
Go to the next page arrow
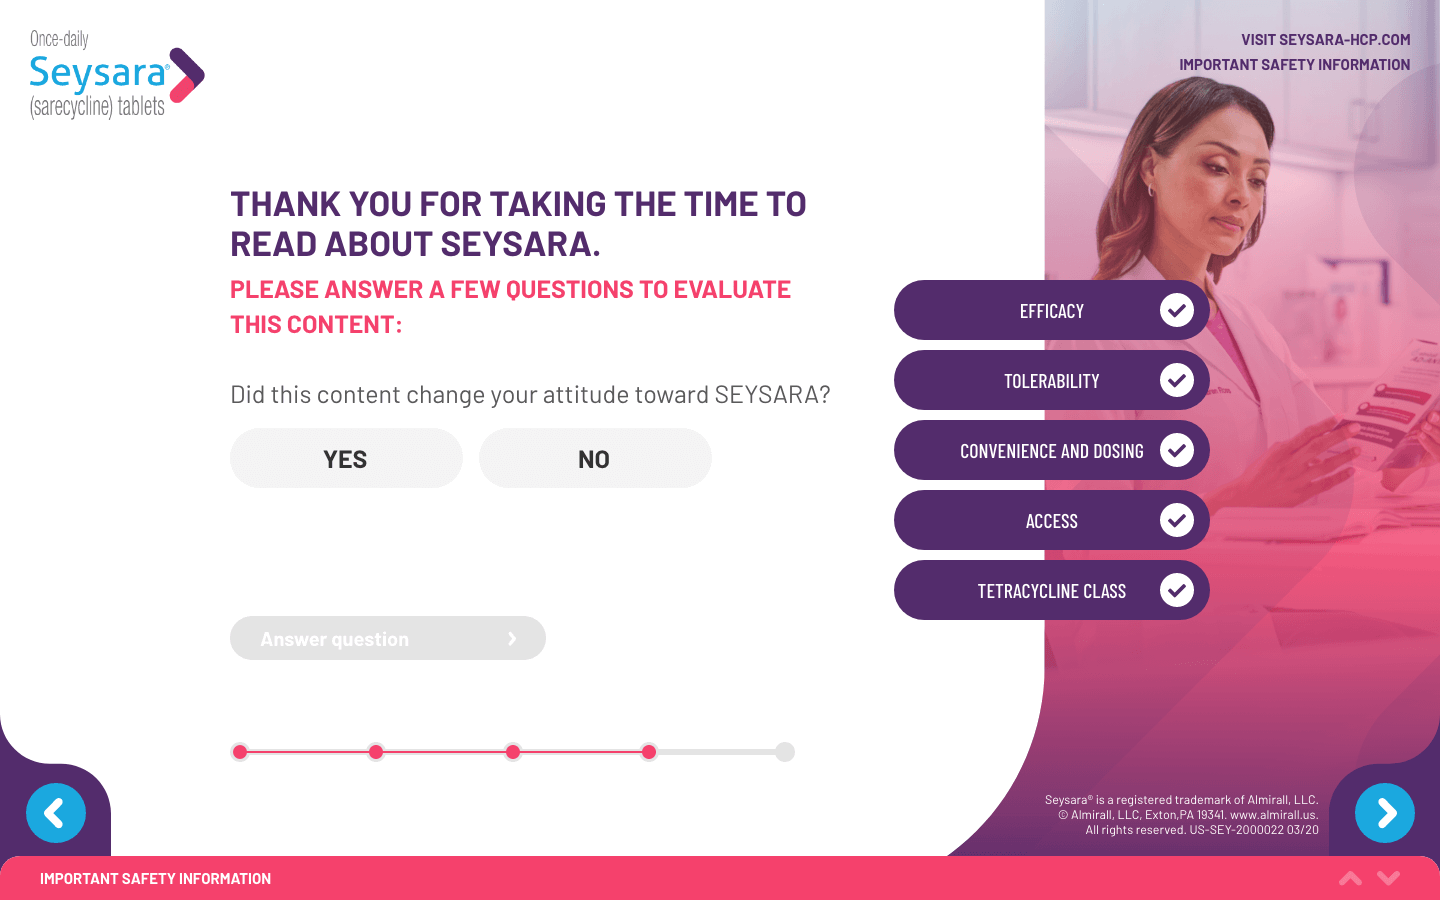[x=1384, y=813]
